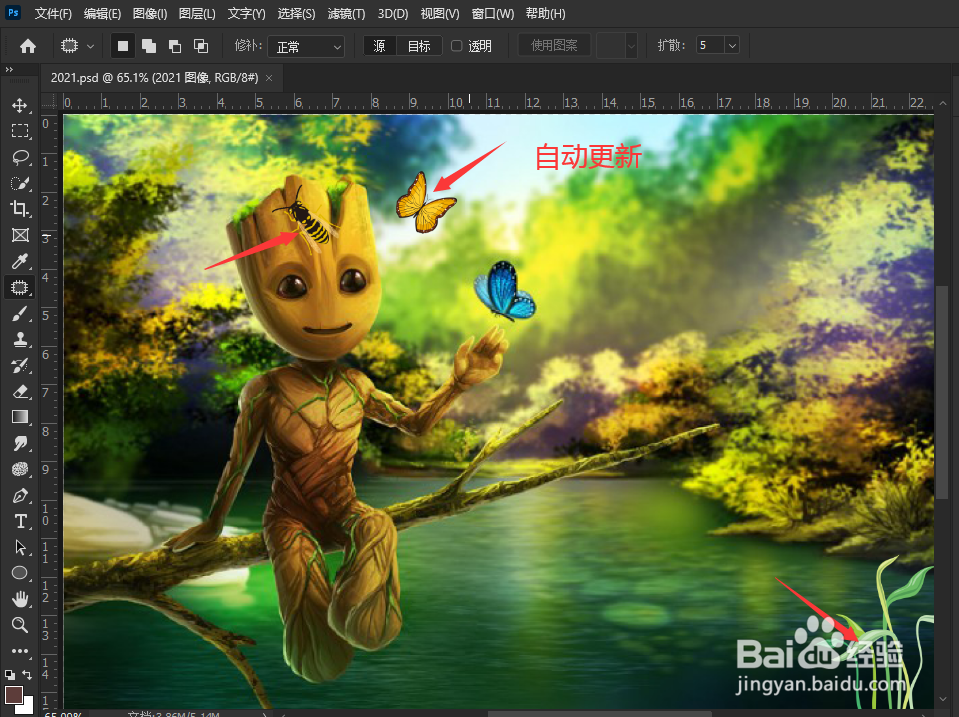
Task: Select the Crop tool
Action: pyautogui.click(x=20, y=209)
